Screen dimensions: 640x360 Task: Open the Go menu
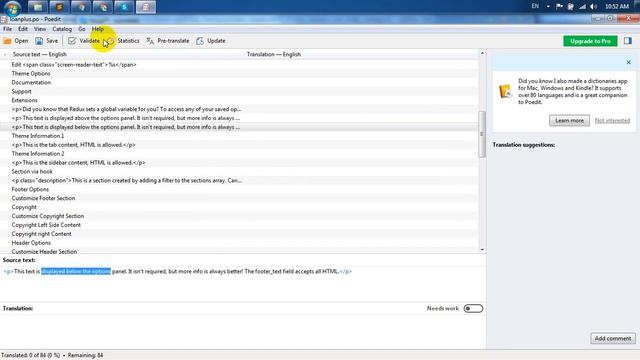click(x=82, y=29)
